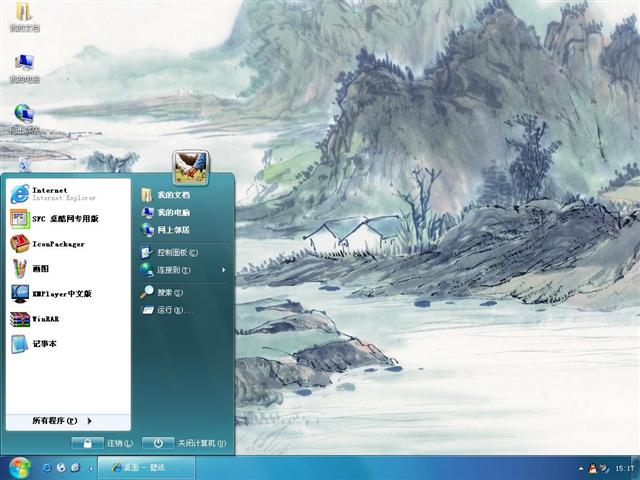The height and width of the screenshot is (480, 640).
Task: Click the 关闭计算机(U) power button
Action: 158,443
